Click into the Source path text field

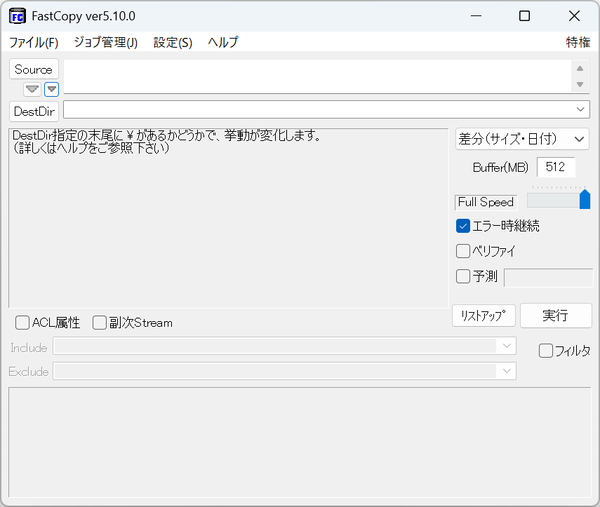pyautogui.click(x=318, y=76)
